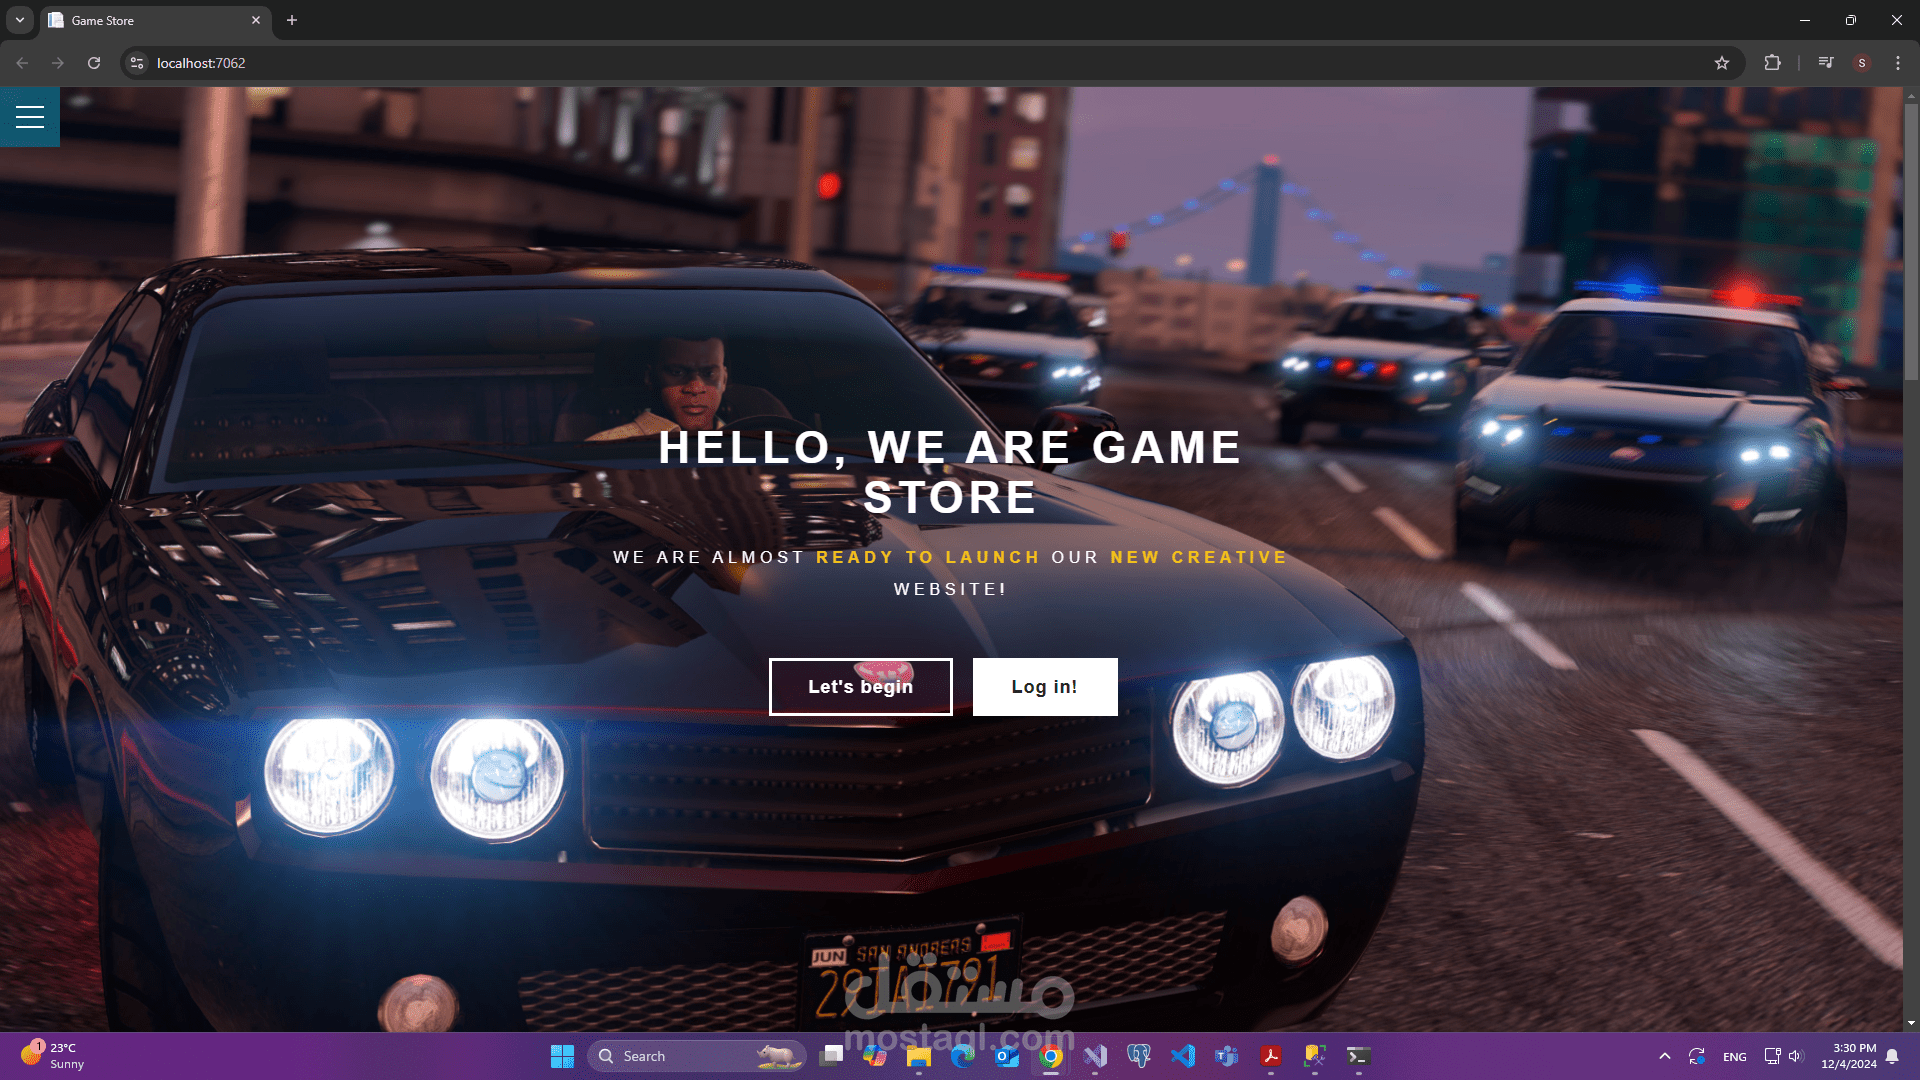Launch Copilot from the taskbar
The image size is (1920, 1080).
(x=875, y=1056)
